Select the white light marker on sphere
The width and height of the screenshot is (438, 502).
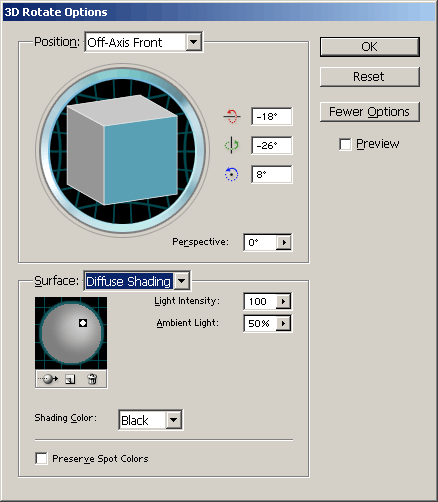(83, 323)
